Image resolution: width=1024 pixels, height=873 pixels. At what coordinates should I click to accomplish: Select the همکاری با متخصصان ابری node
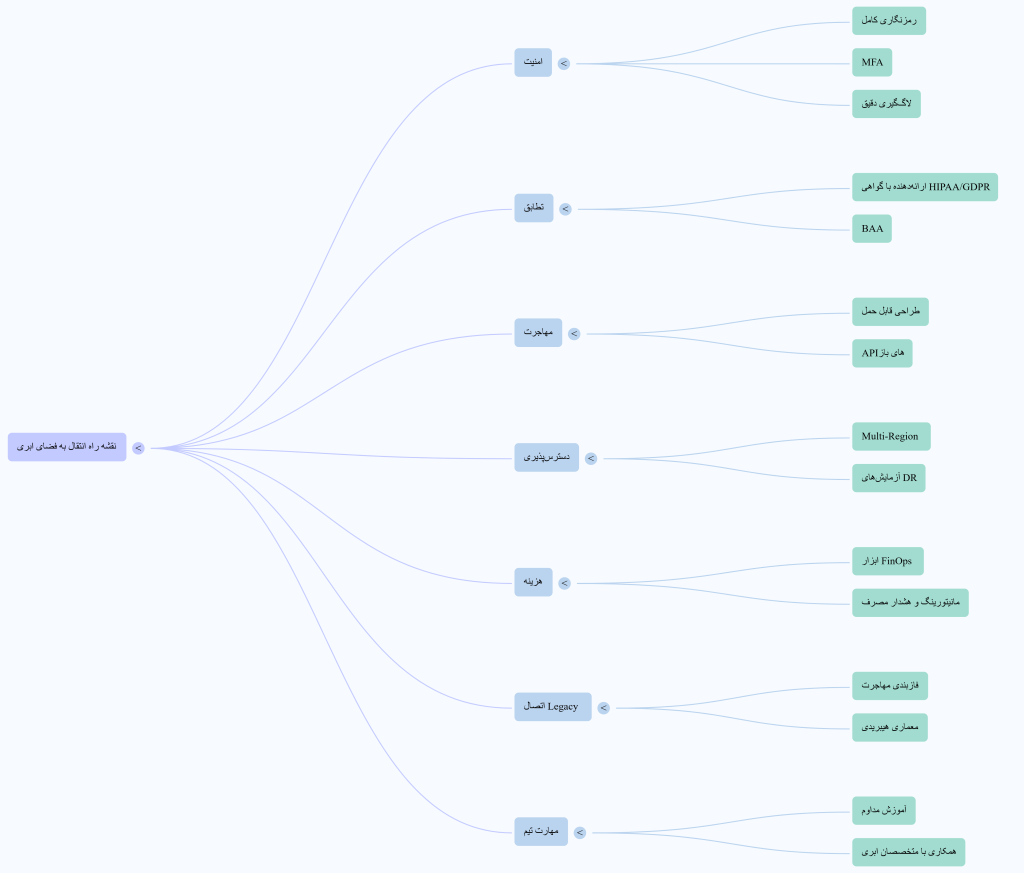click(908, 852)
